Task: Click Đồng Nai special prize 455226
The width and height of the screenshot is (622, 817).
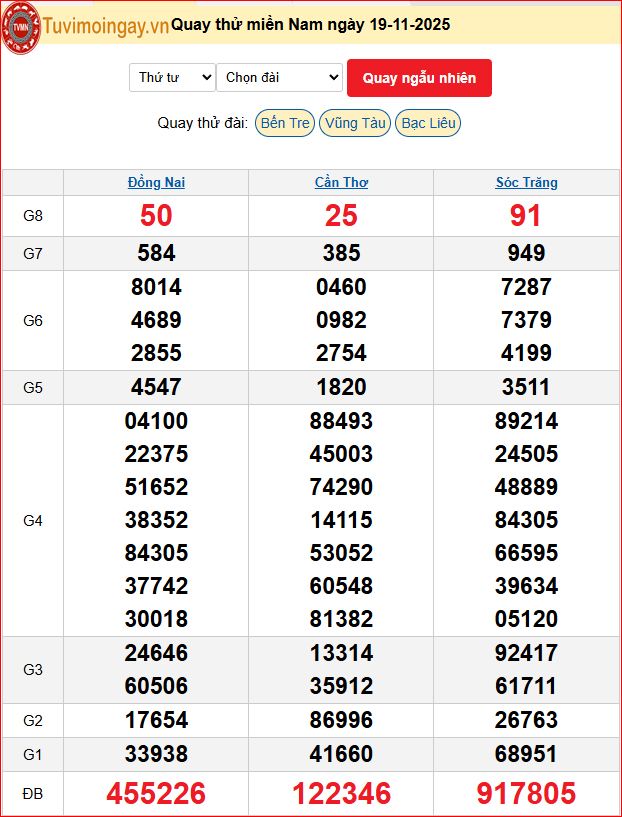Action: tap(156, 794)
